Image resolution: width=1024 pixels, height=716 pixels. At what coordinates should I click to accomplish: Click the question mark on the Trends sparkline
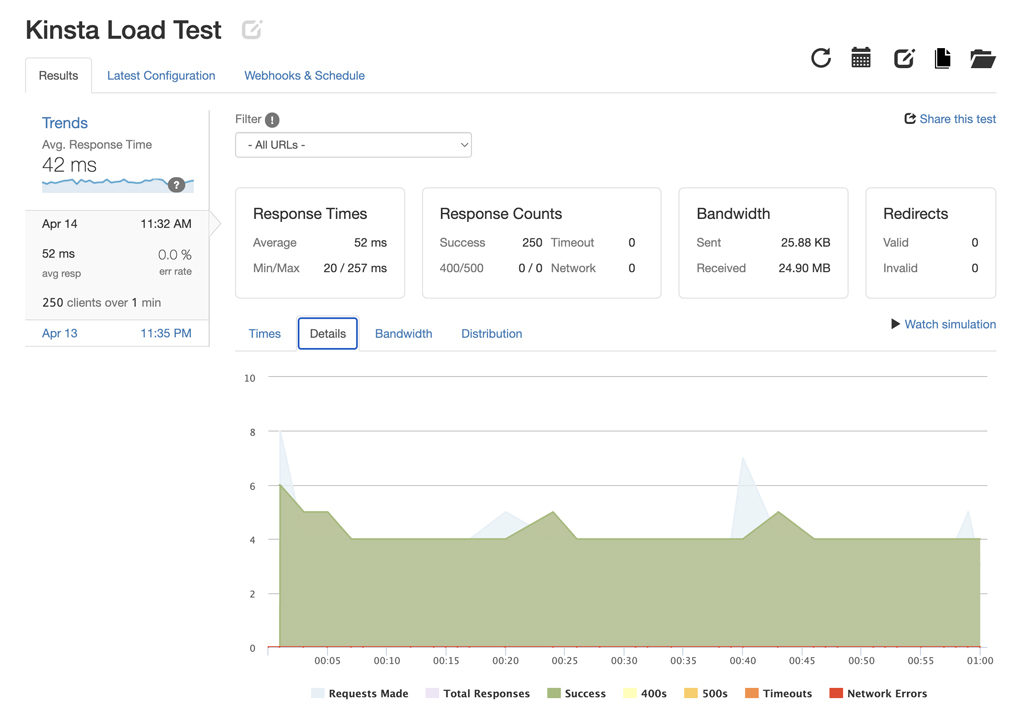pyautogui.click(x=178, y=184)
